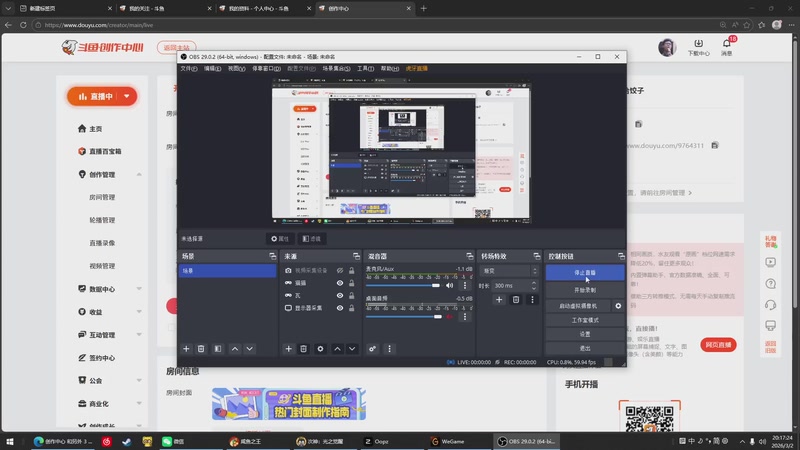Click the blue stop streaming button in OBS controls
Viewport: 800px width, 450px height.
tap(585, 272)
